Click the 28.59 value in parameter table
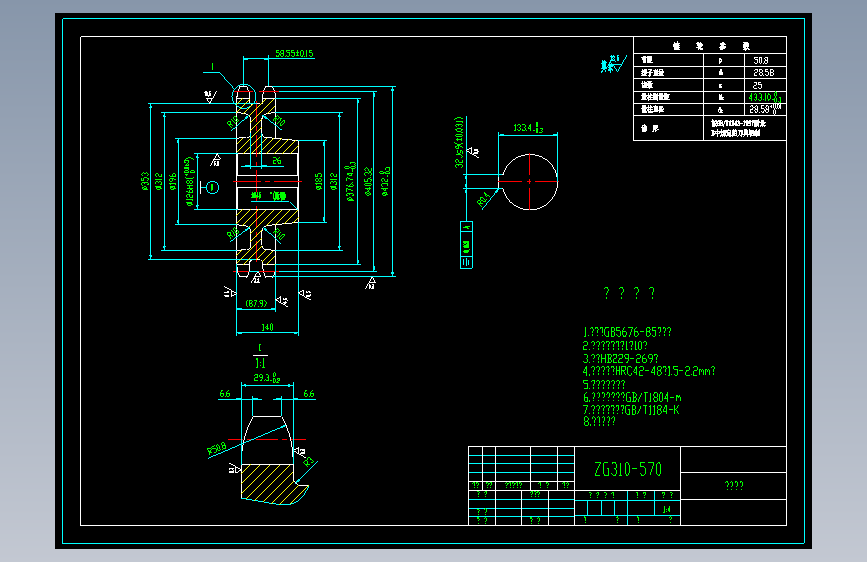The height and width of the screenshot is (562, 867). tap(765, 109)
